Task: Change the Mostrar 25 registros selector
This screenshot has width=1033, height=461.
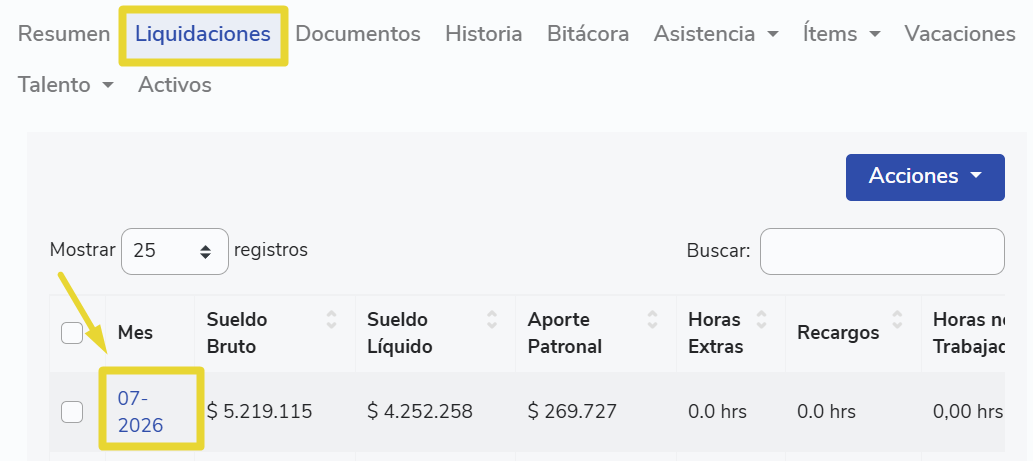Action: point(175,251)
